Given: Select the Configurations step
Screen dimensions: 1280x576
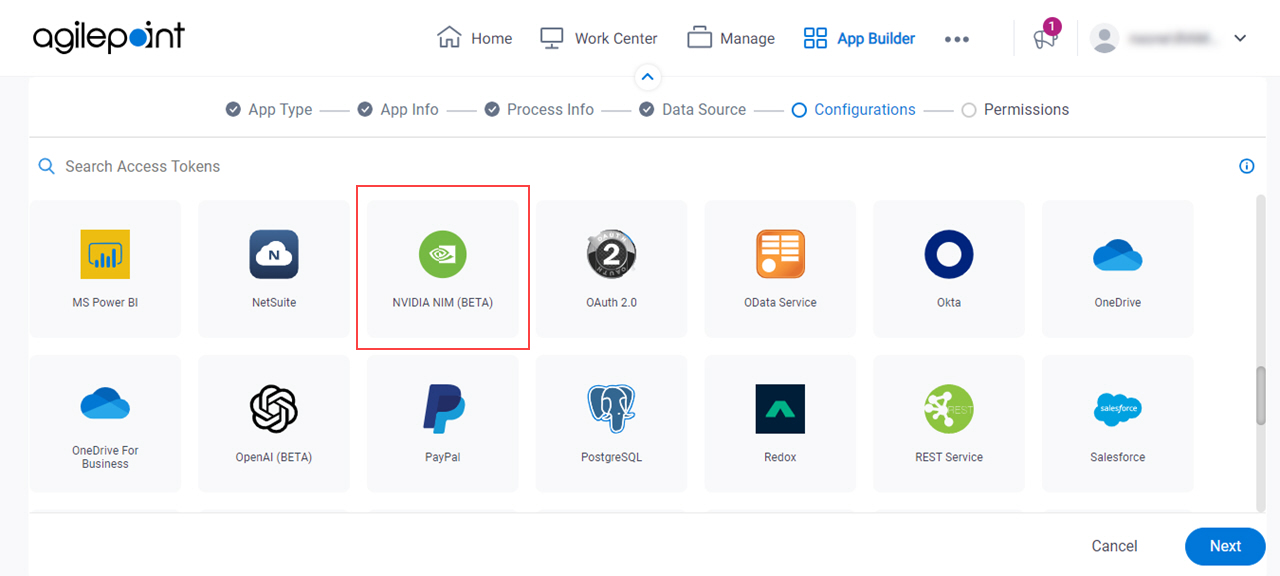Looking at the screenshot, I should point(853,110).
